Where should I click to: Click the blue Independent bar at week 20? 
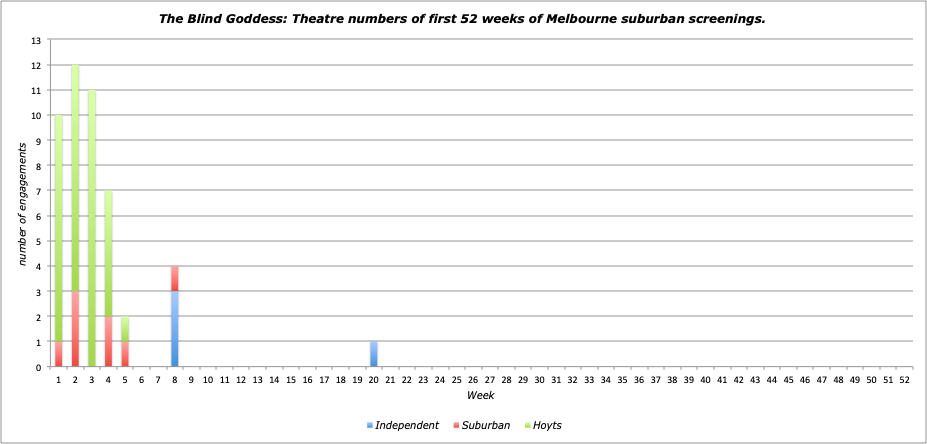coord(373,354)
